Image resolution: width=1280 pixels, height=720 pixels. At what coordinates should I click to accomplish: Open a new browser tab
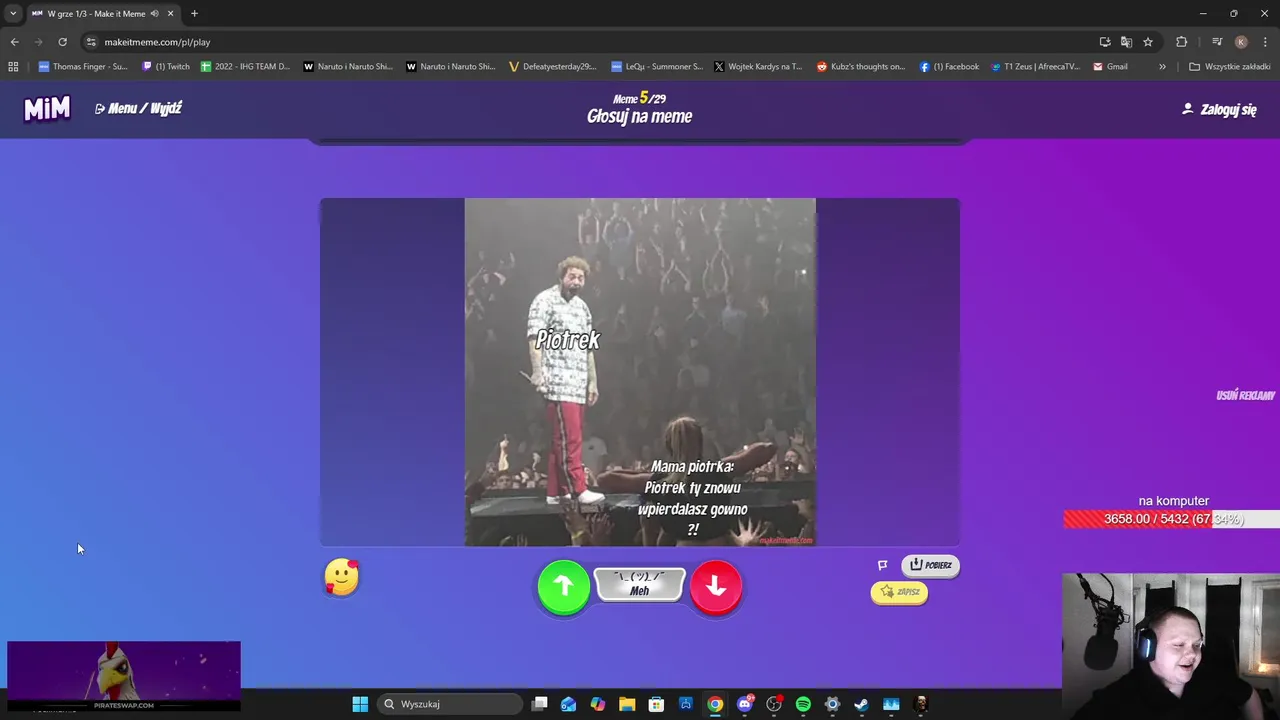(194, 13)
